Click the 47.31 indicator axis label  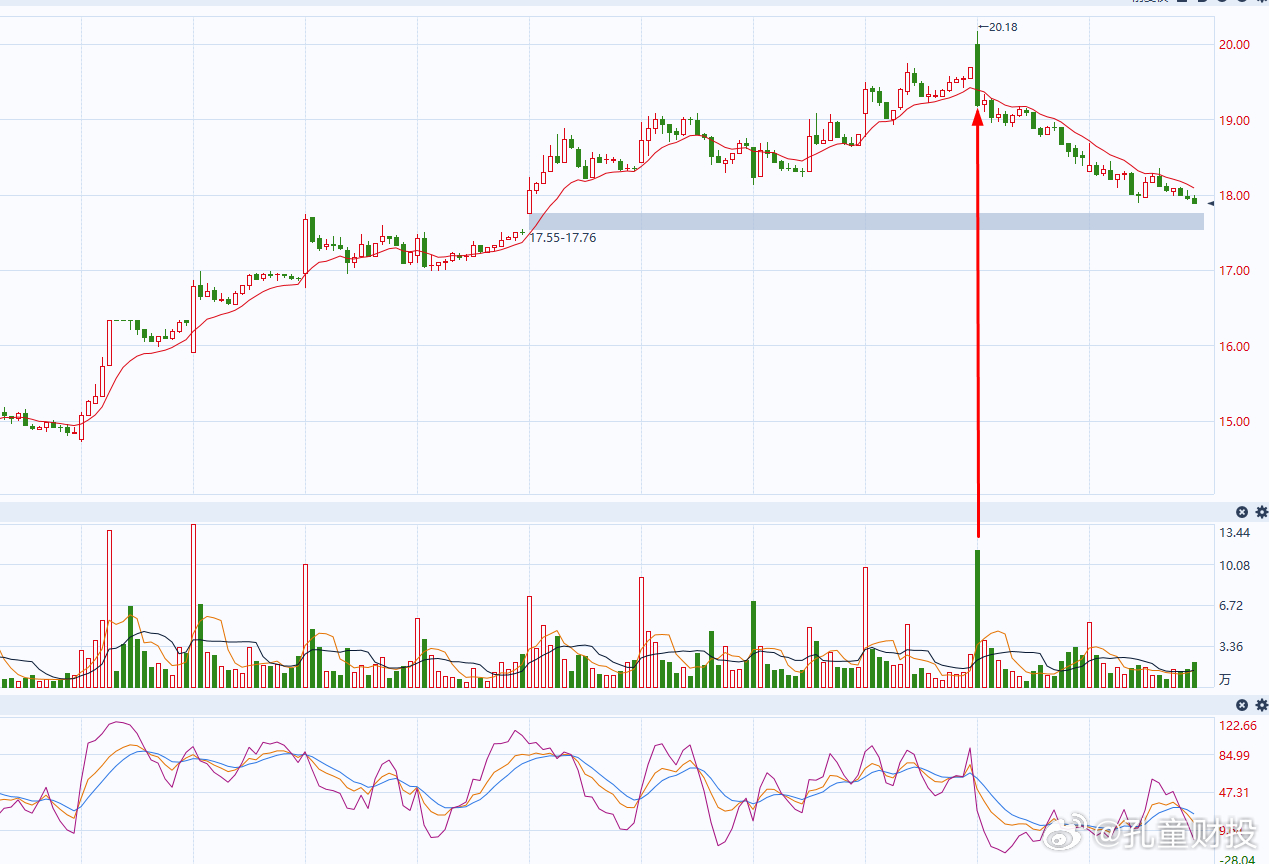click(1234, 793)
